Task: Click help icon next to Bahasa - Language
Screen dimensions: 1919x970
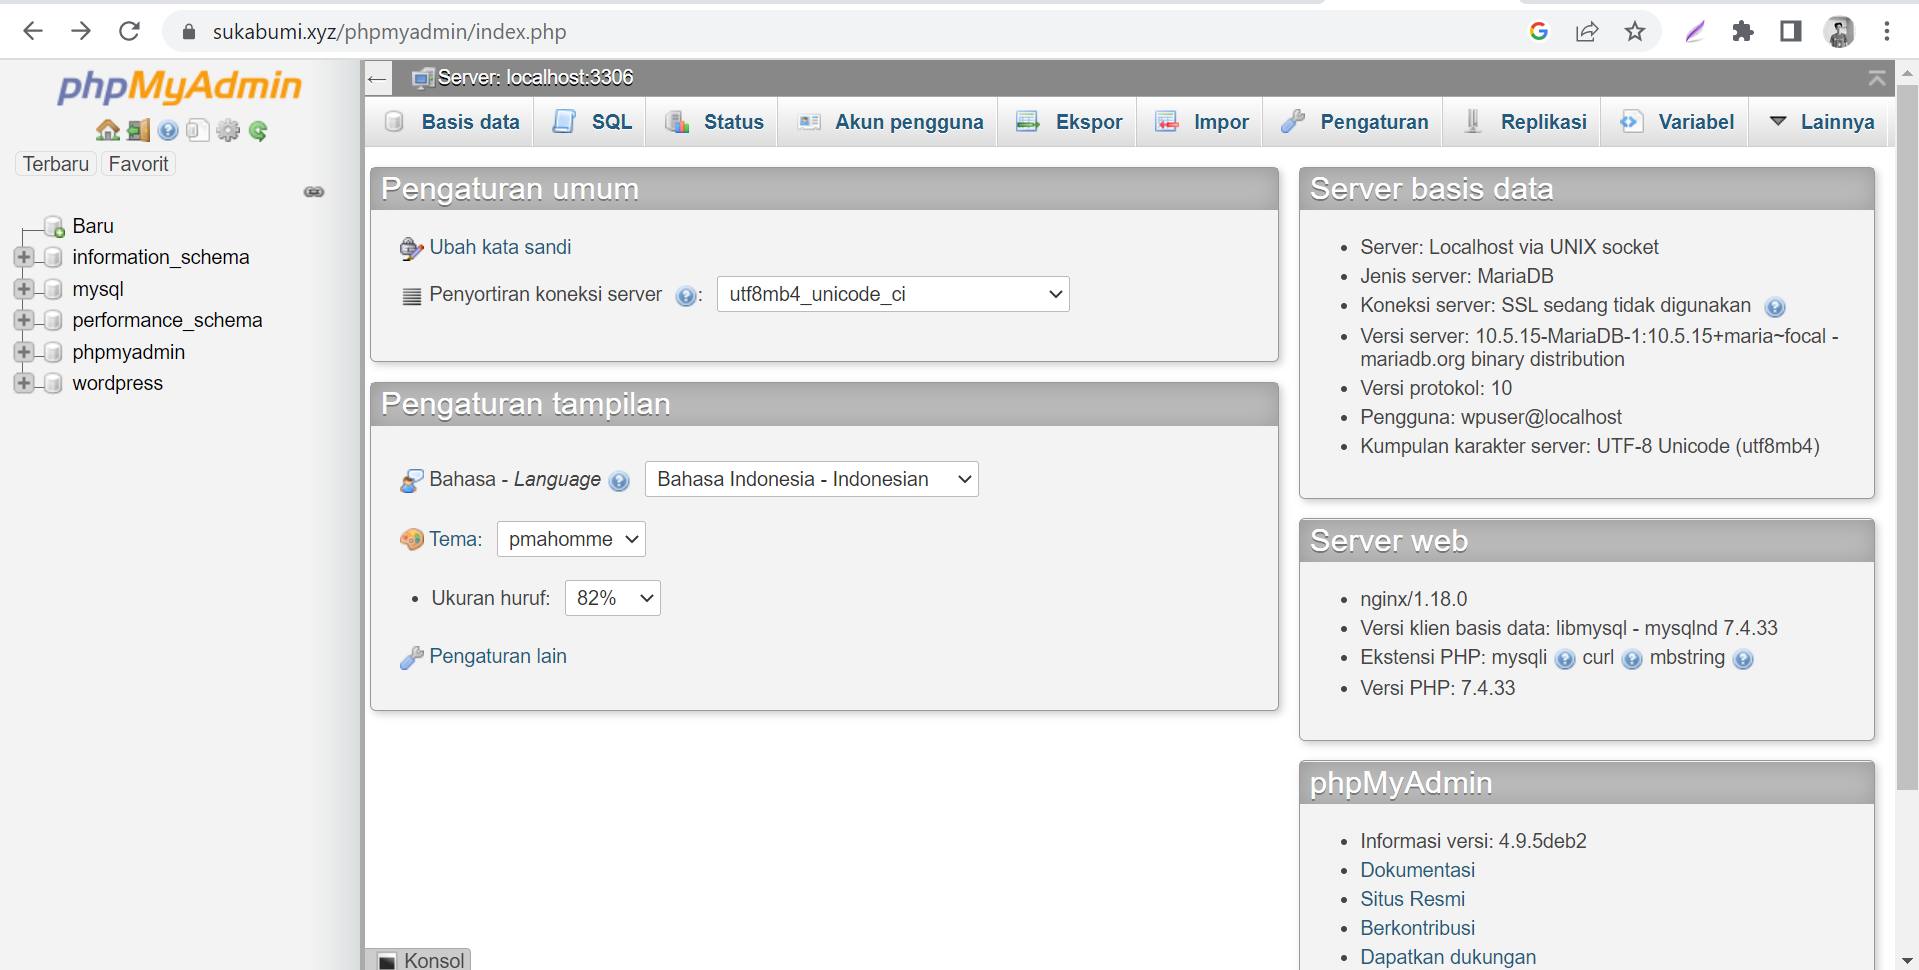Action: tap(619, 481)
